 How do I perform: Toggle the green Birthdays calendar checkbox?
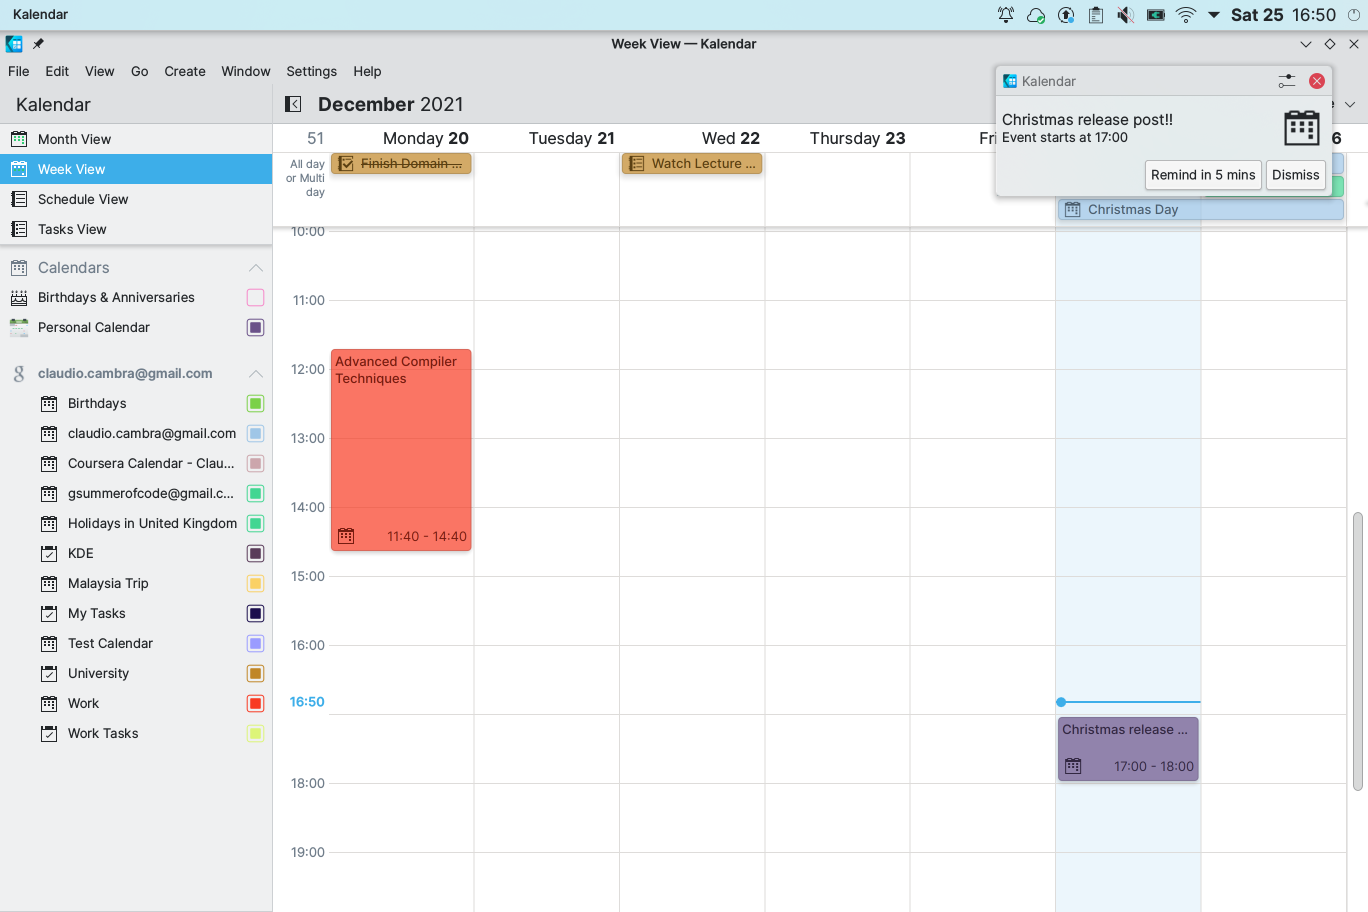[x=255, y=403]
